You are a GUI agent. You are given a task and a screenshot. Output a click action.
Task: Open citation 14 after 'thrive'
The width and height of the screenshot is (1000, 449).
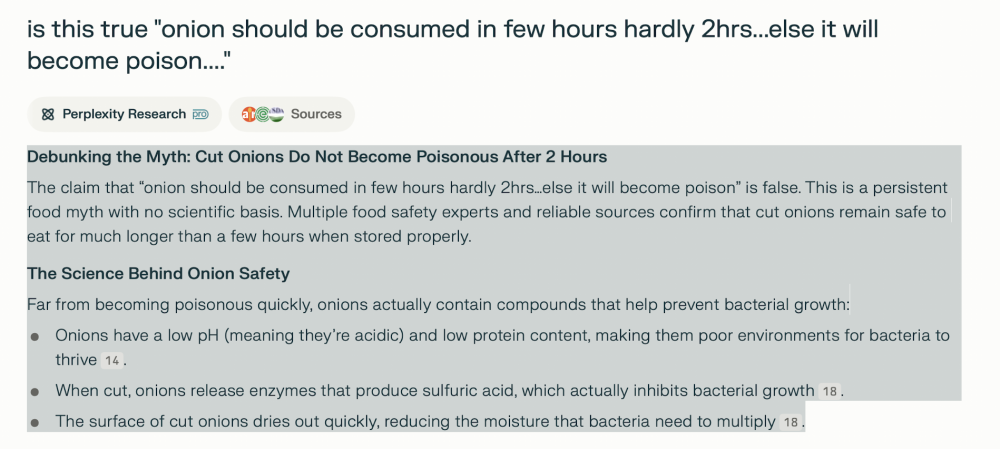(x=114, y=361)
